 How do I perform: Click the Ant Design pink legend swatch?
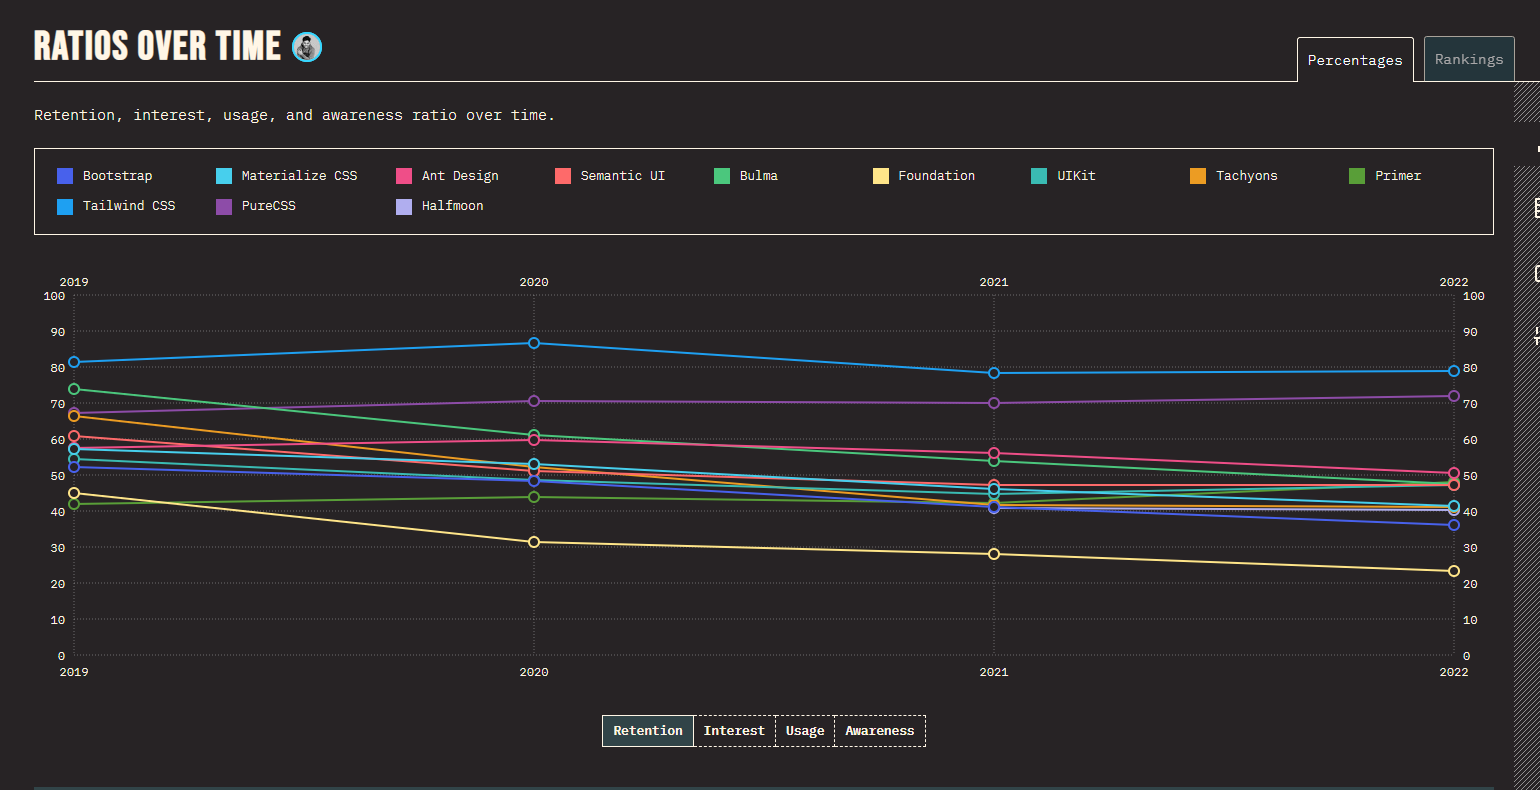click(405, 176)
